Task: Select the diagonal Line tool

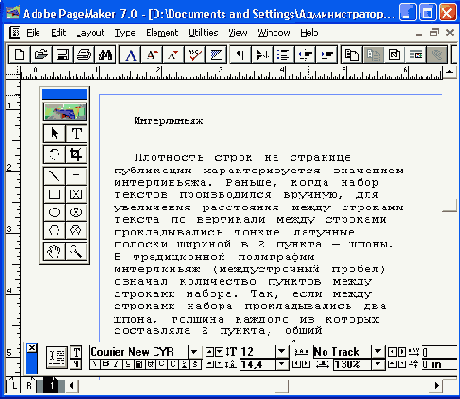Action: tap(54, 176)
